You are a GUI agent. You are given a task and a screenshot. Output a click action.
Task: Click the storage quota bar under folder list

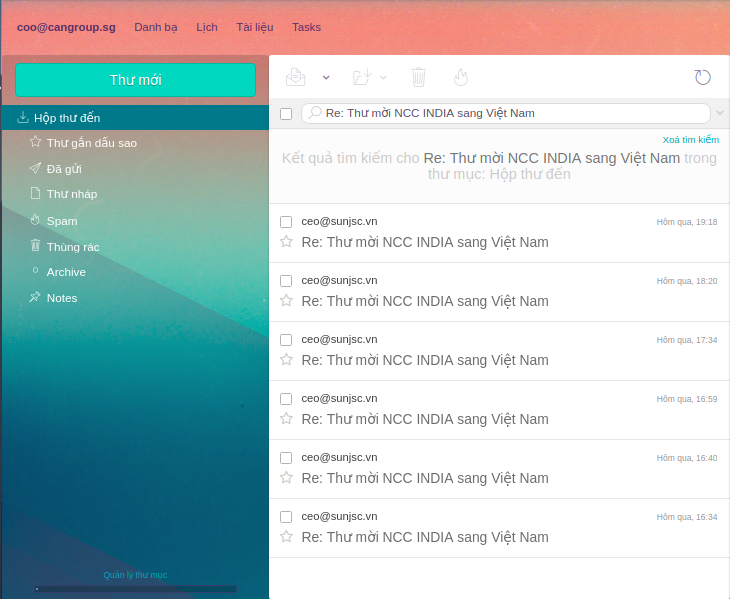point(135,589)
